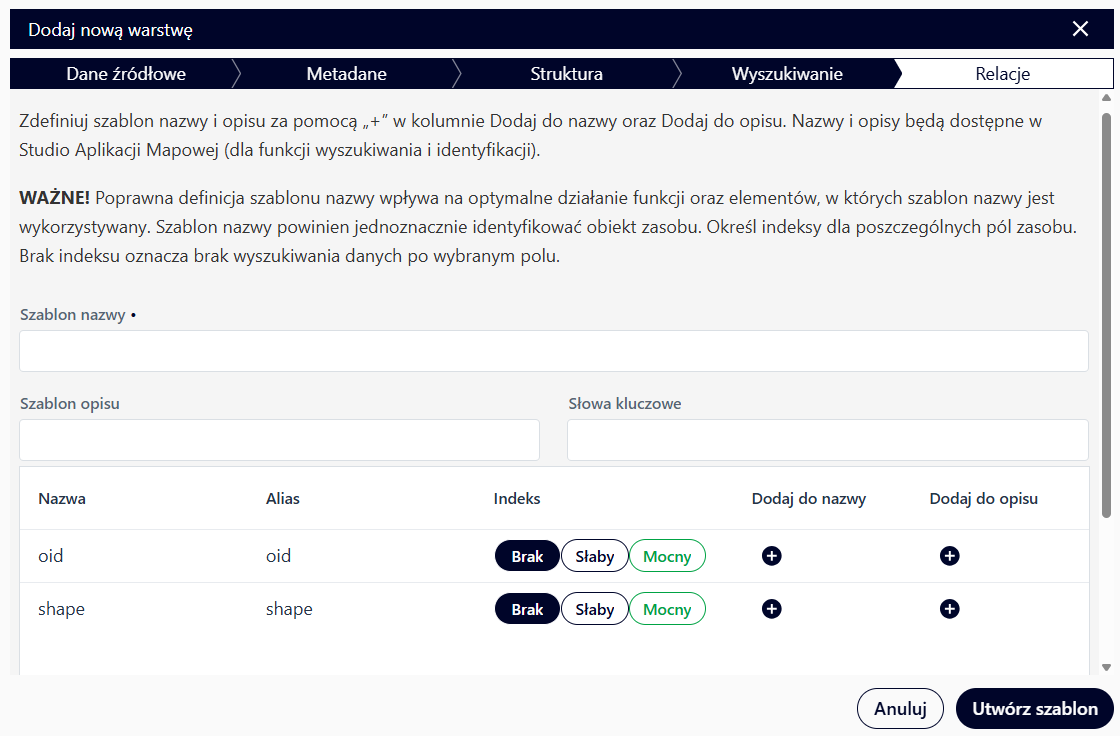Set shape index to Mocny

click(x=667, y=609)
